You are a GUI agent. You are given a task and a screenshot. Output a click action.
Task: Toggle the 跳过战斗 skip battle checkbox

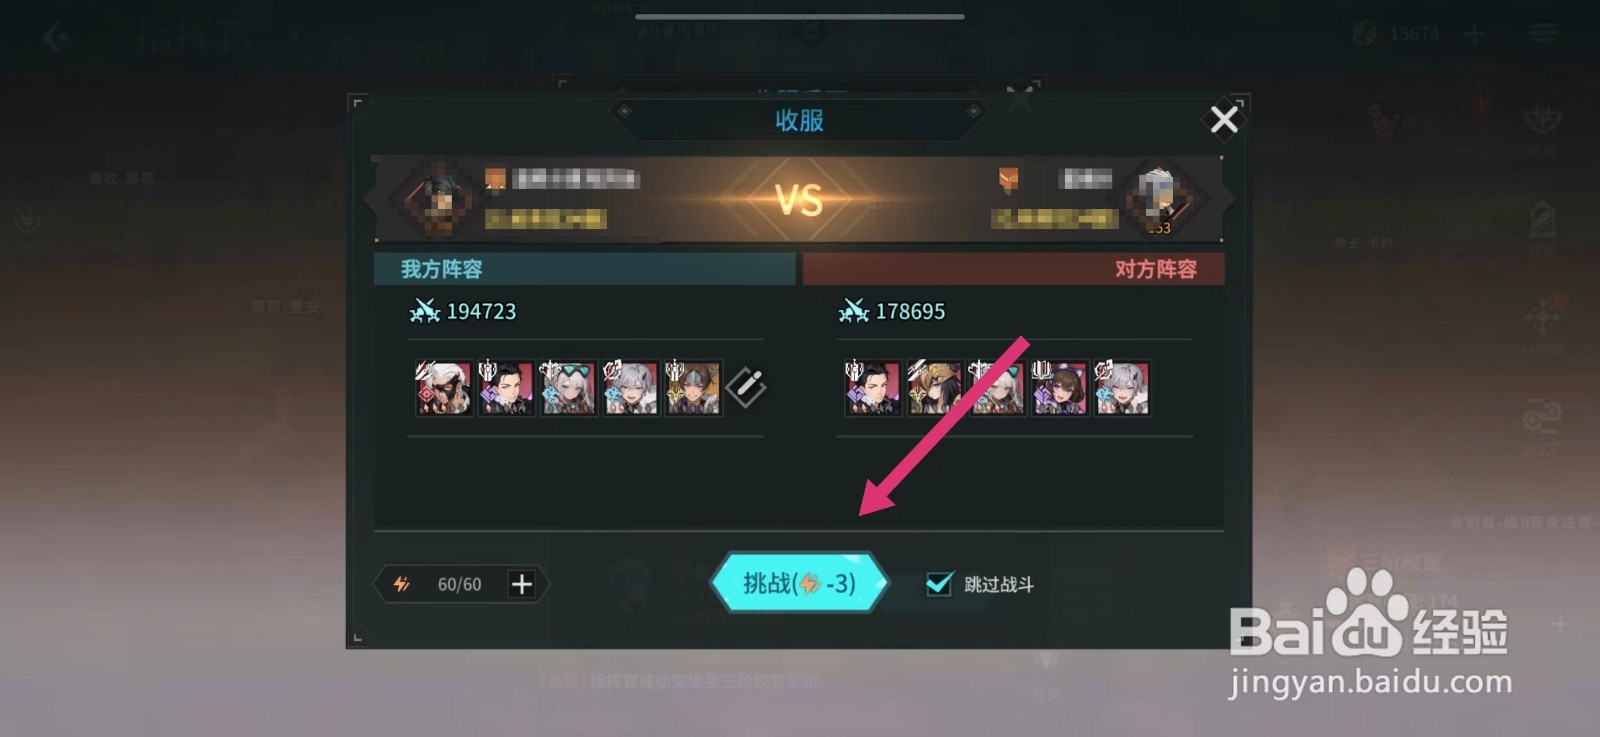point(938,584)
